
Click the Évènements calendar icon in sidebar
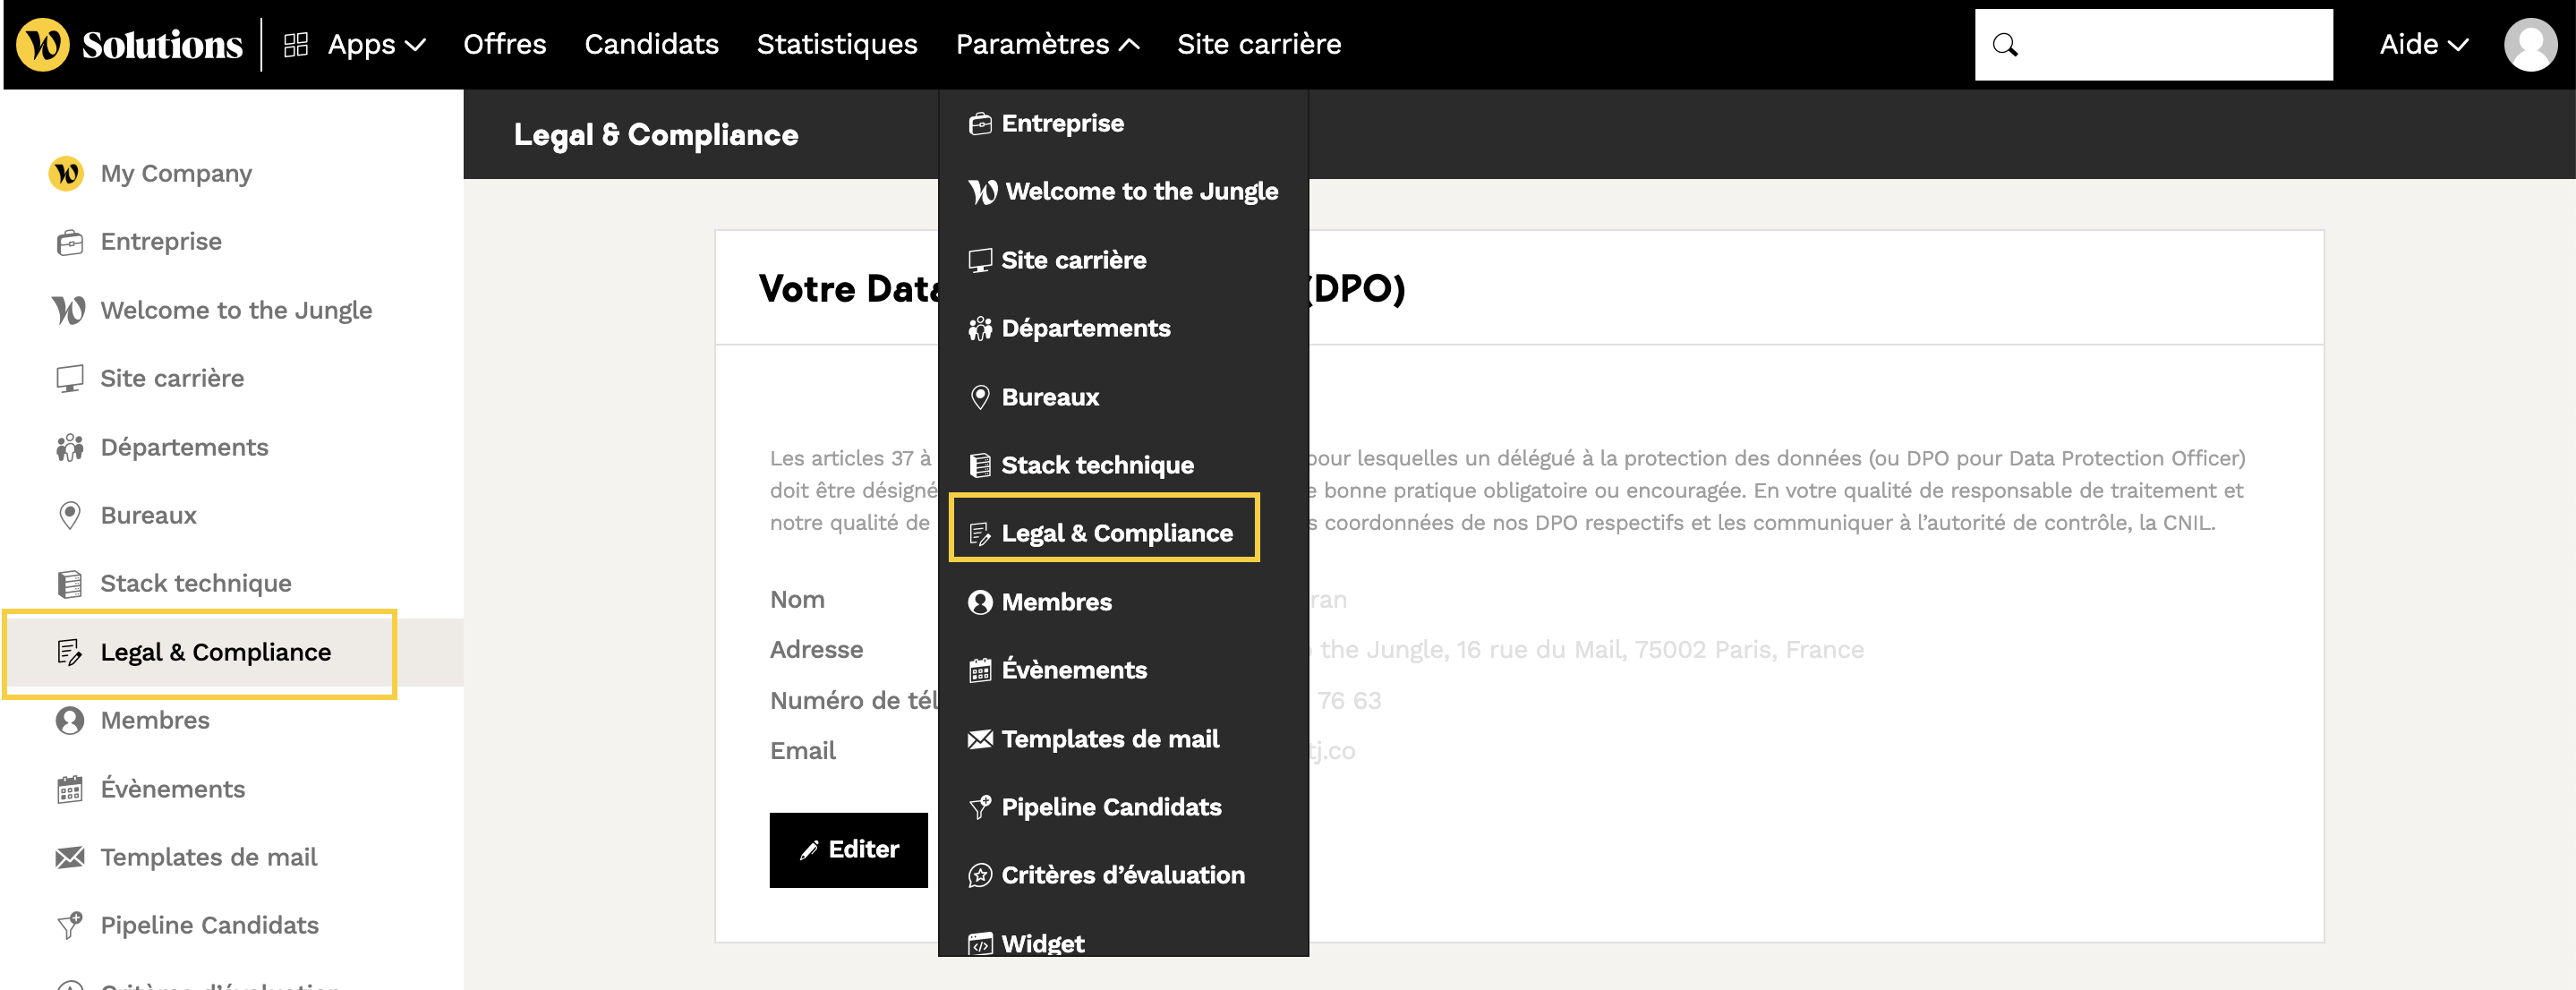click(69, 789)
